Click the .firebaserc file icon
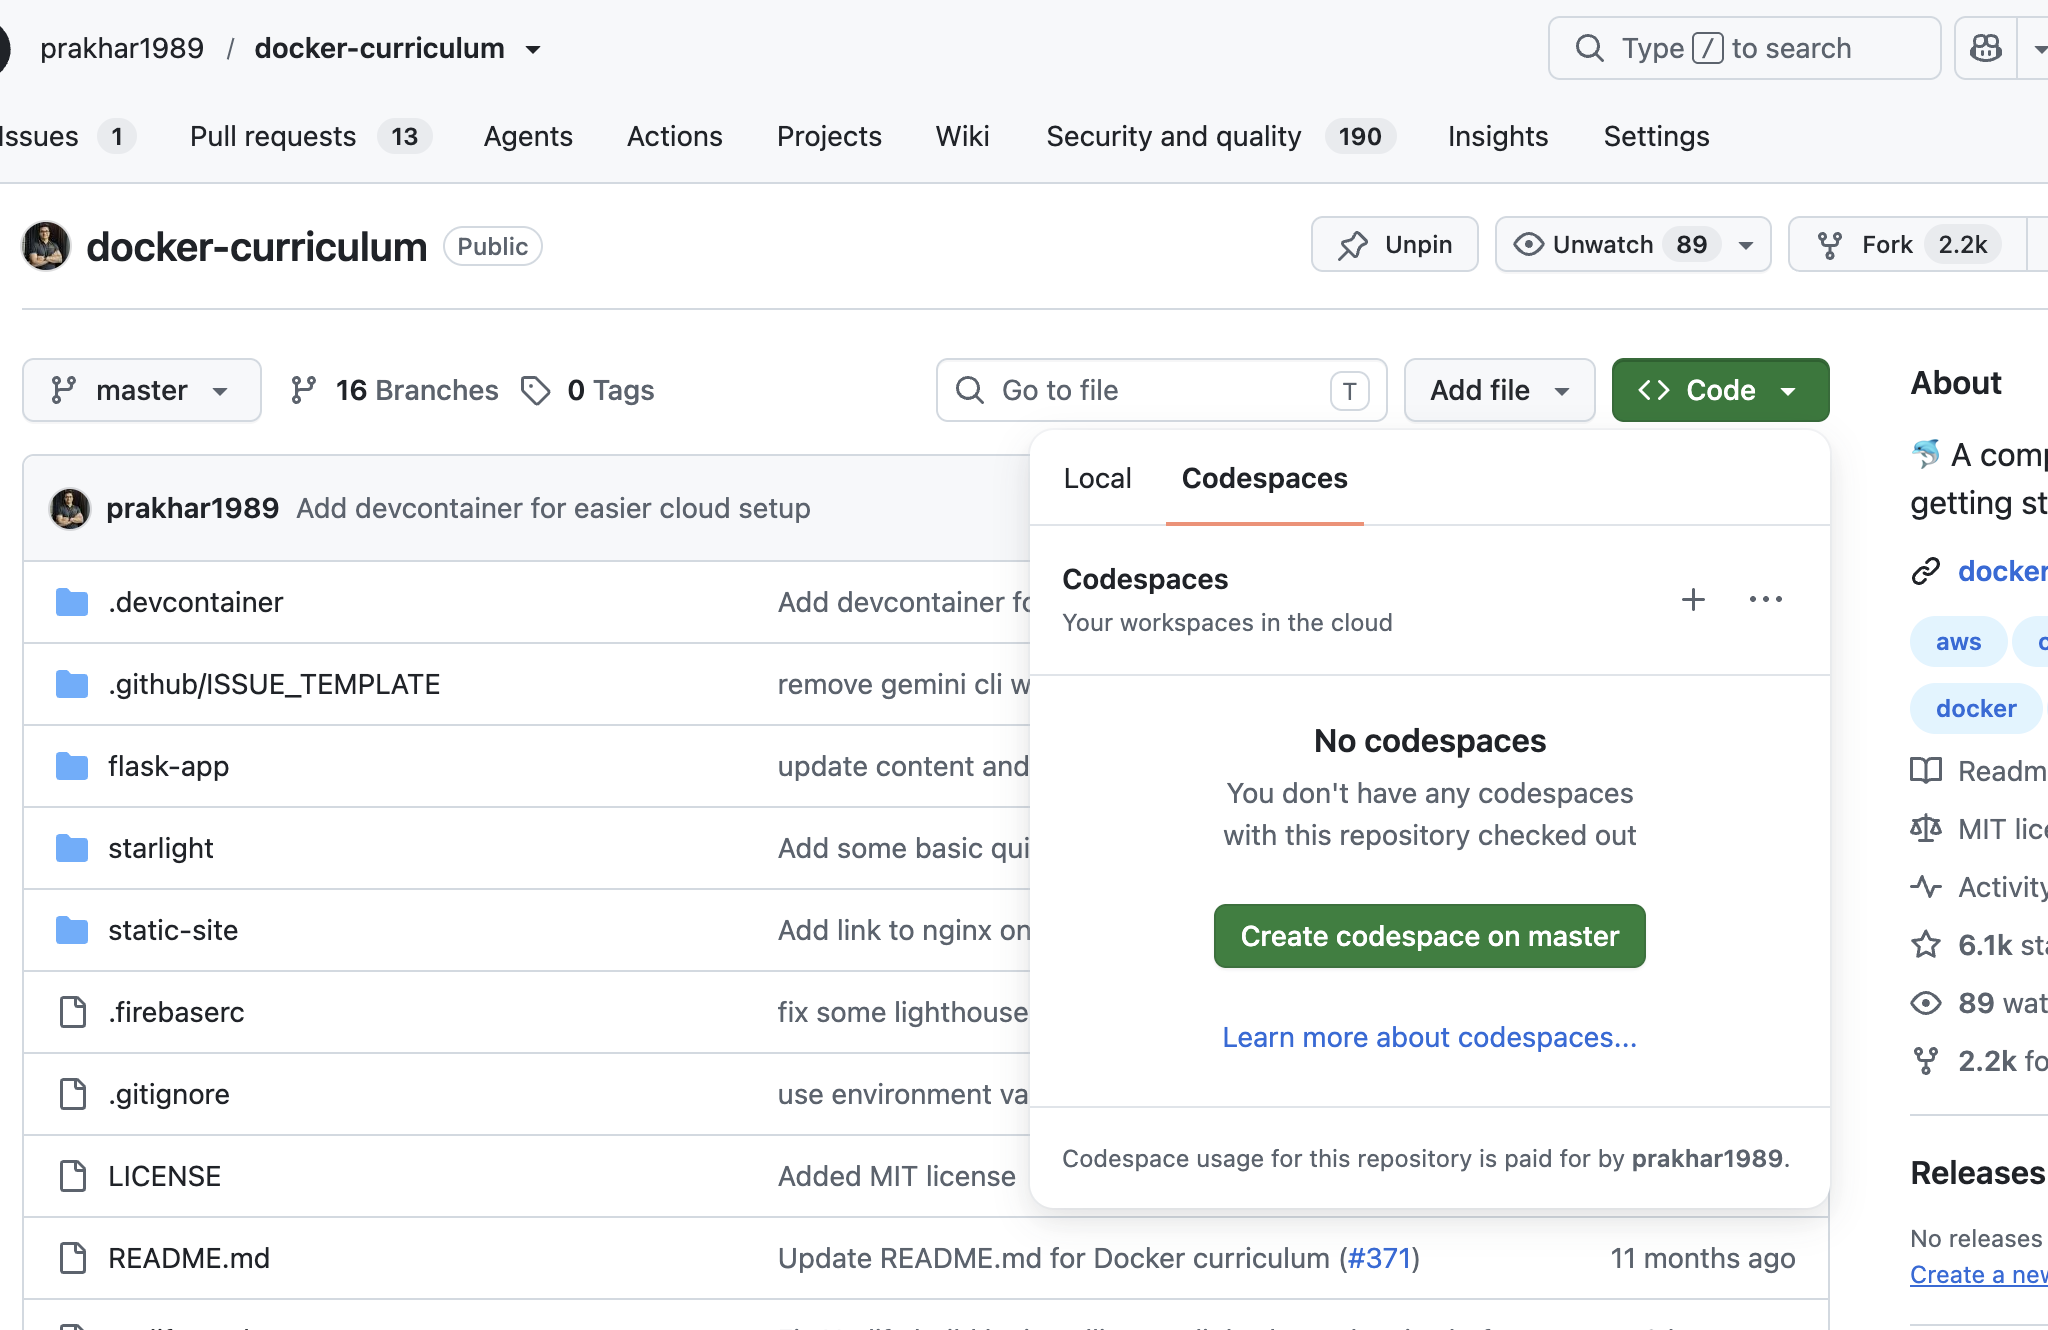This screenshot has height=1330, width=2048. point(73,1012)
